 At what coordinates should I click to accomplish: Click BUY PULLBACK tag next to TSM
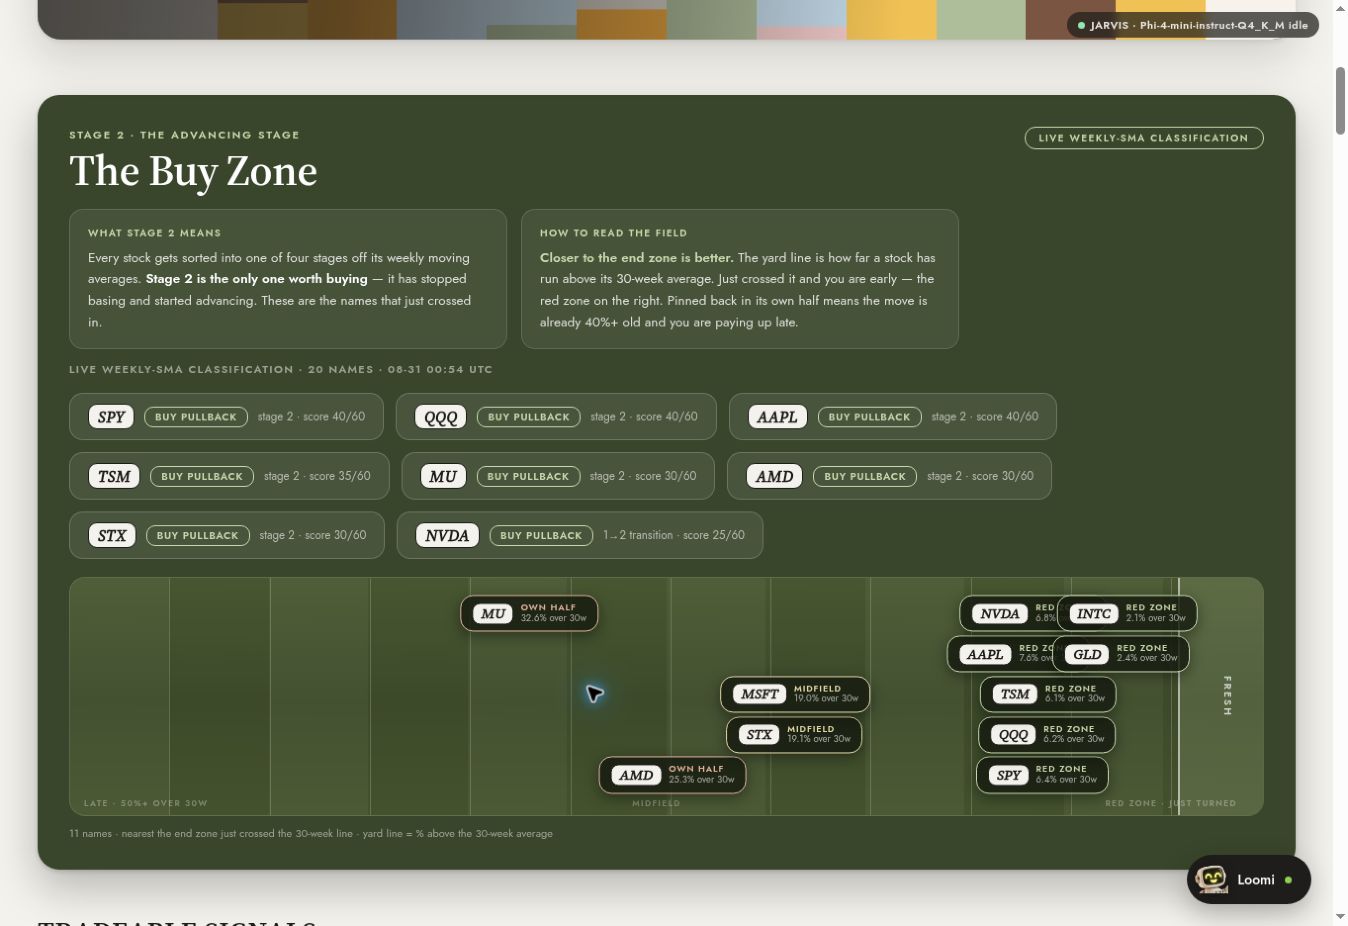(x=202, y=476)
